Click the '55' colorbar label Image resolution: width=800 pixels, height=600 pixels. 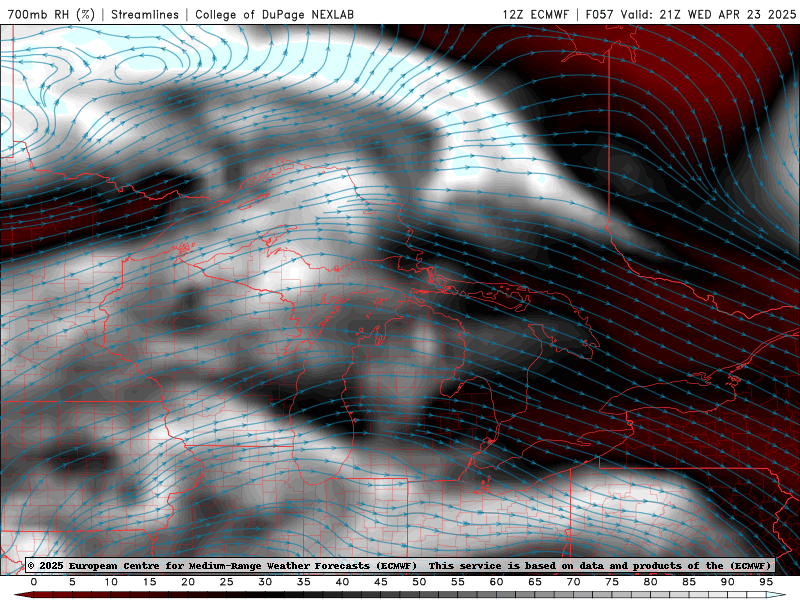pyautogui.click(x=458, y=582)
